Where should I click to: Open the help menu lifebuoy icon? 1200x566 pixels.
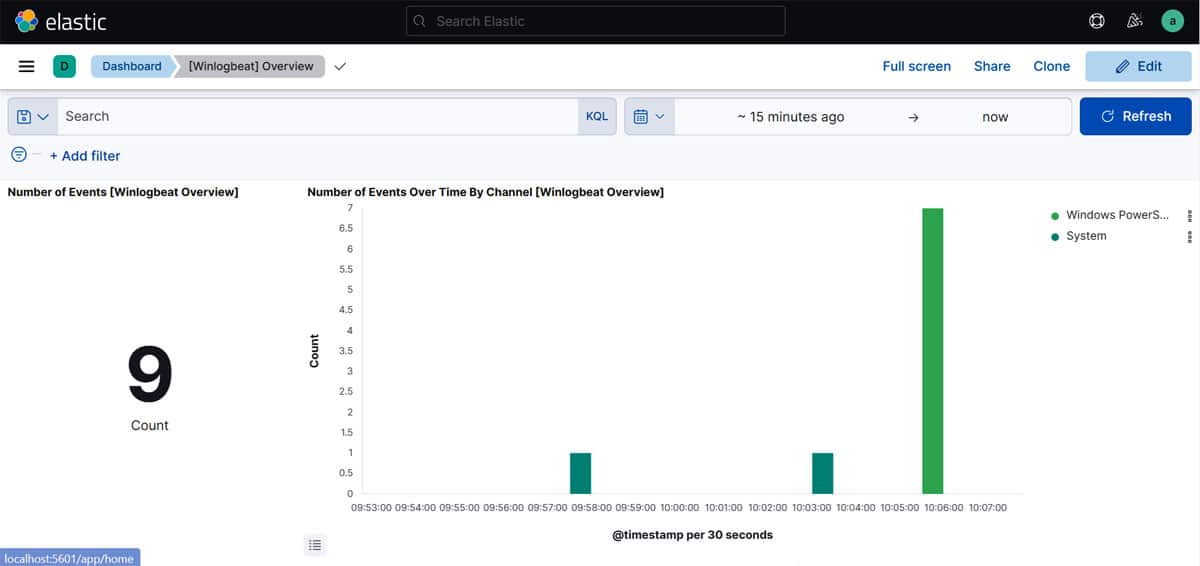[1097, 21]
